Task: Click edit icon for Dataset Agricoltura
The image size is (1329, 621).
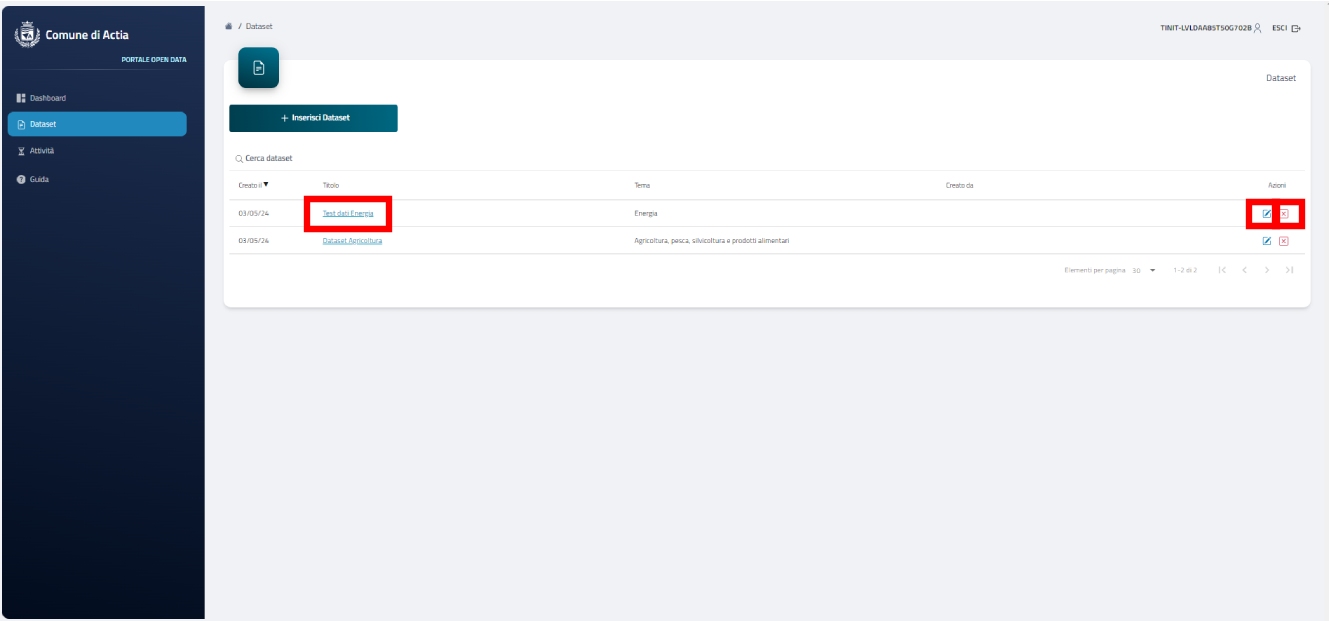Action: 1267,241
